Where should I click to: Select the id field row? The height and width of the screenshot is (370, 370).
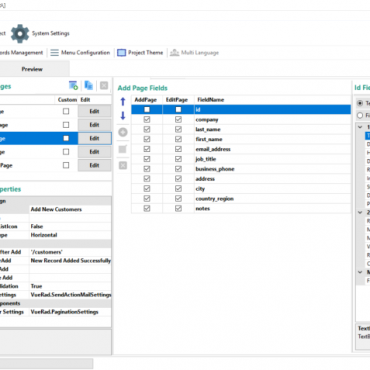(x=241, y=110)
